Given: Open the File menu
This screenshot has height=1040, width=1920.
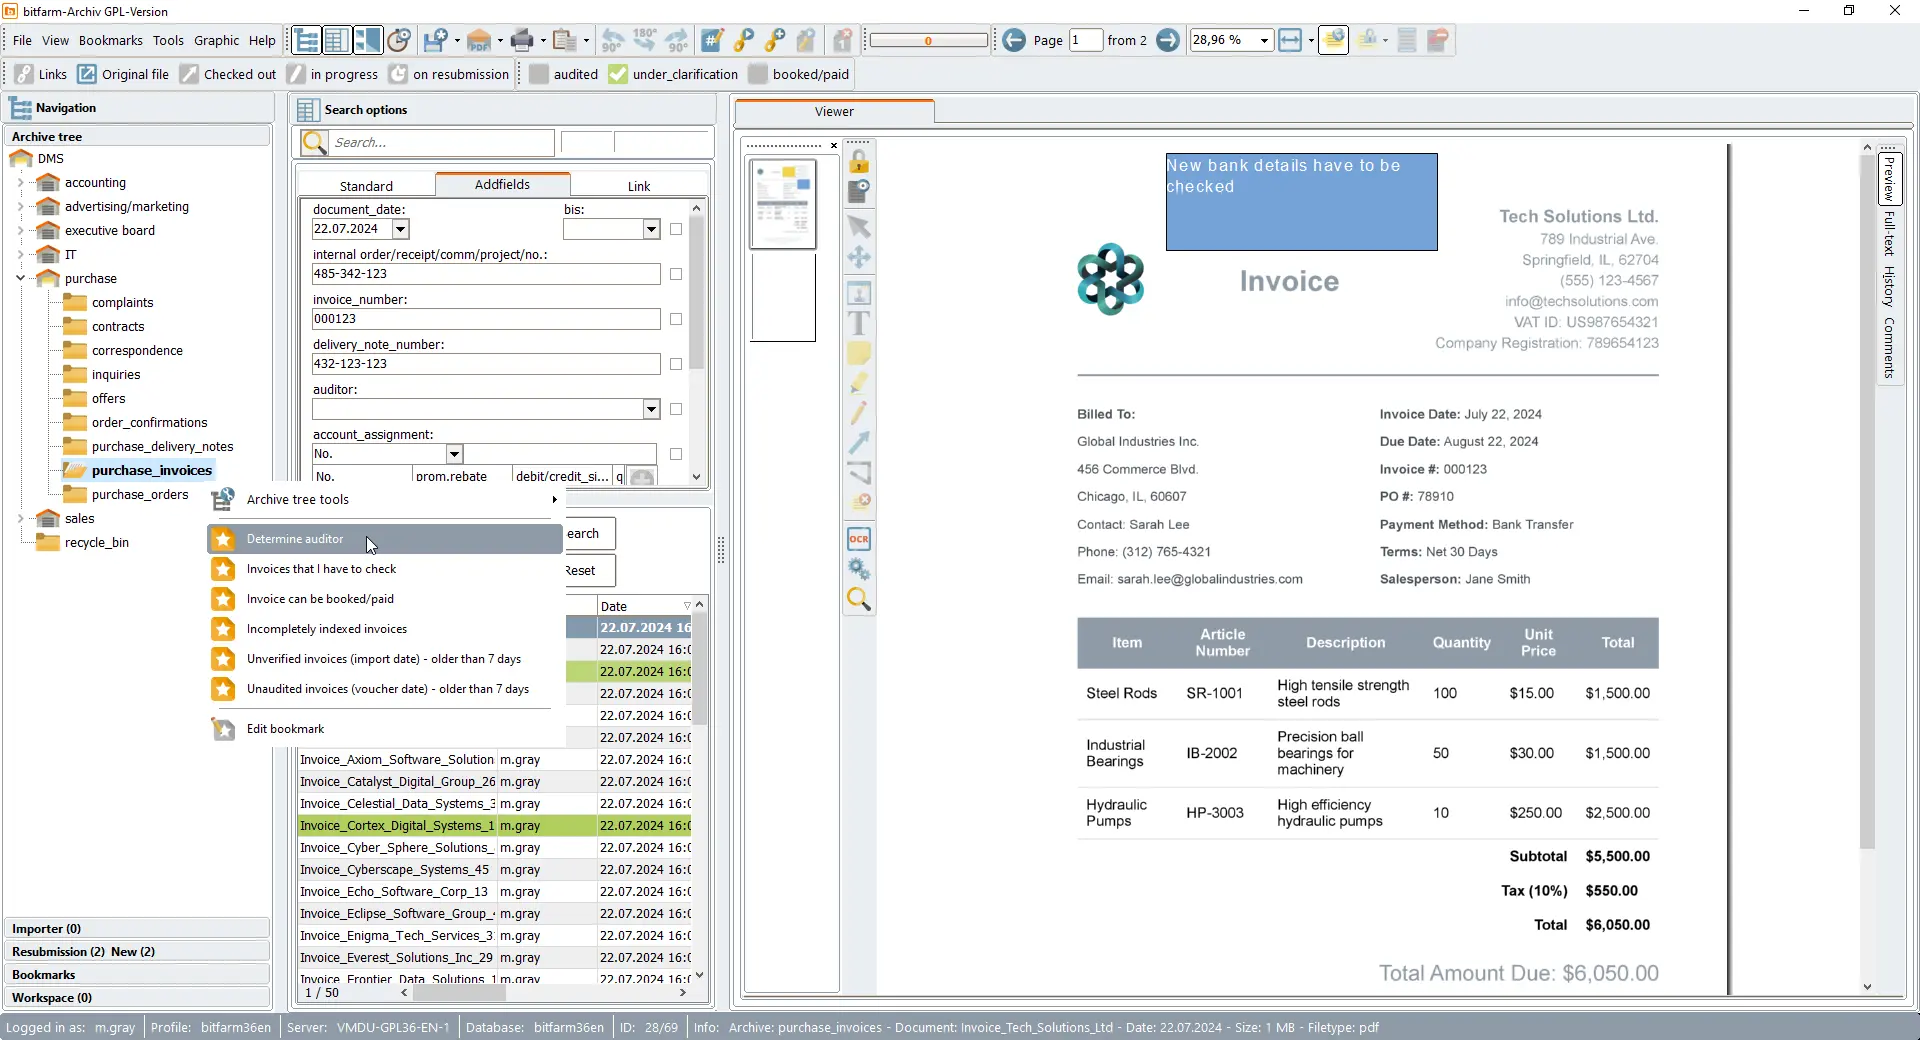Looking at the screenshot, I should point(22,40).
